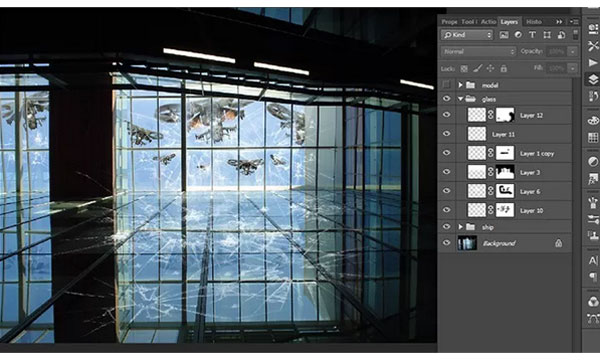Screen dimensions: 600x362
Task: Lock position move icon
Action: pos(490,68)
